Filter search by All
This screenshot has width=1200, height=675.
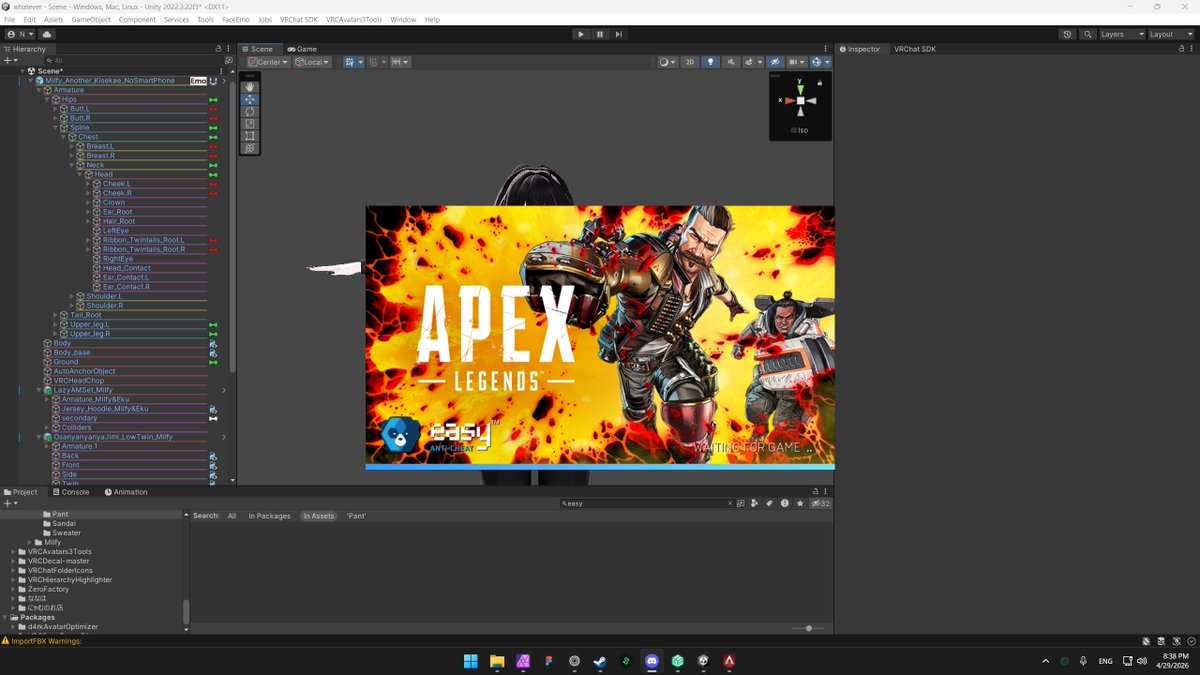coord(232,516)
